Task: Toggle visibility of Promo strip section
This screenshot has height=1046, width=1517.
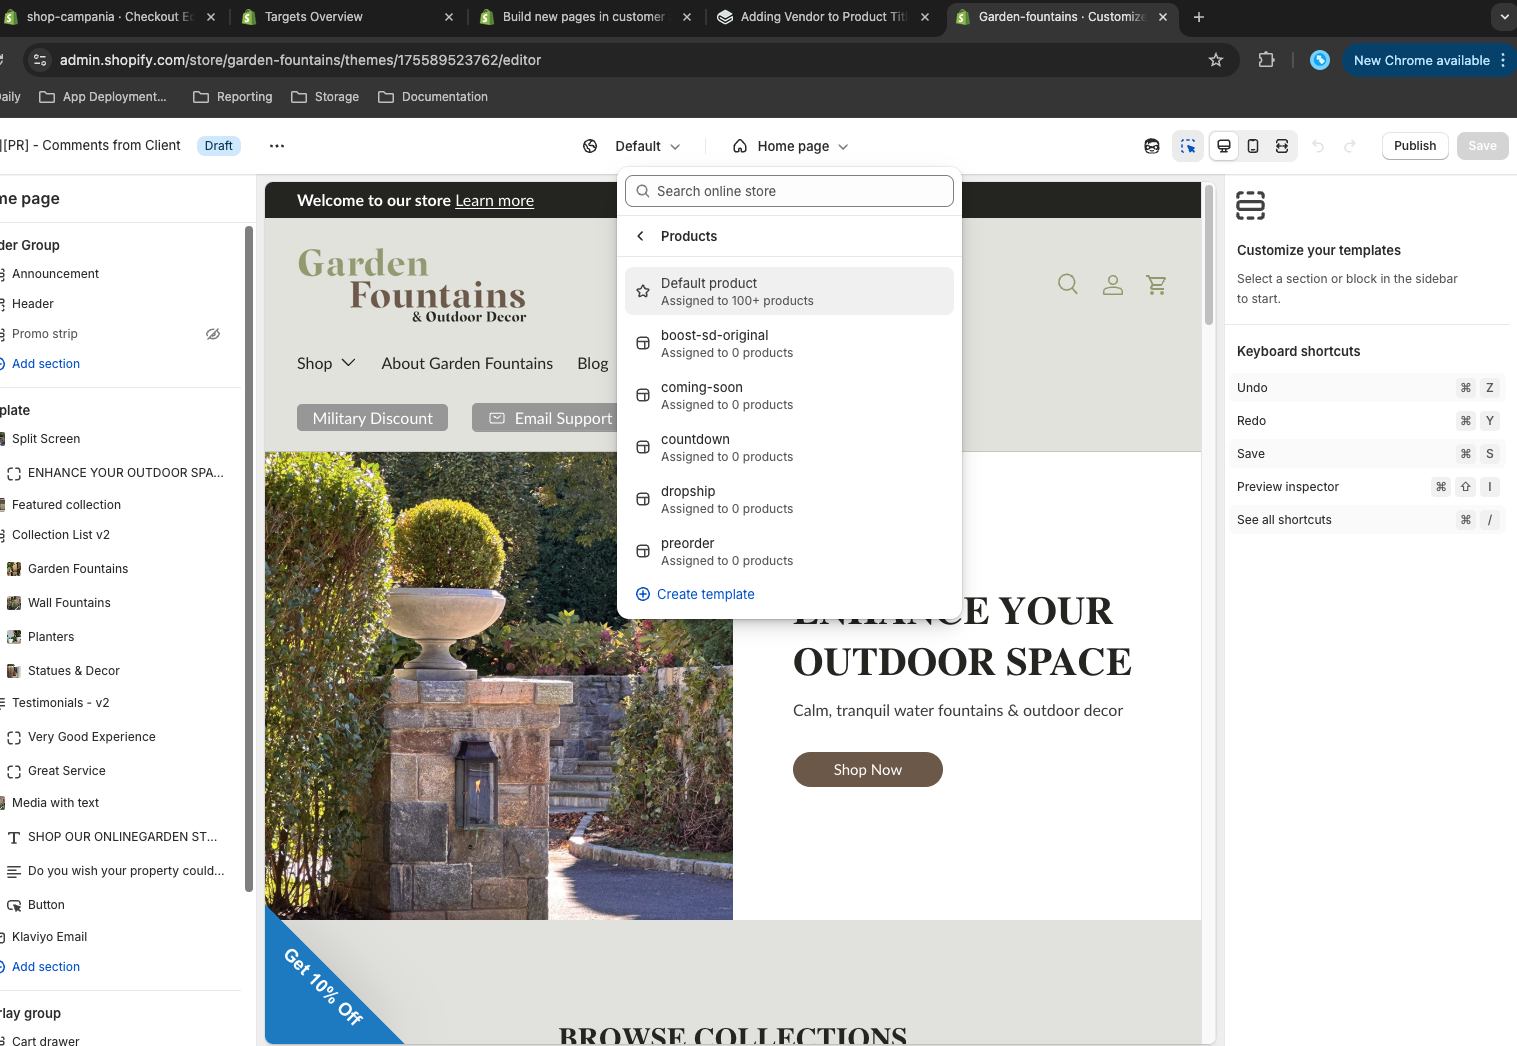Action: click(213, 334)
